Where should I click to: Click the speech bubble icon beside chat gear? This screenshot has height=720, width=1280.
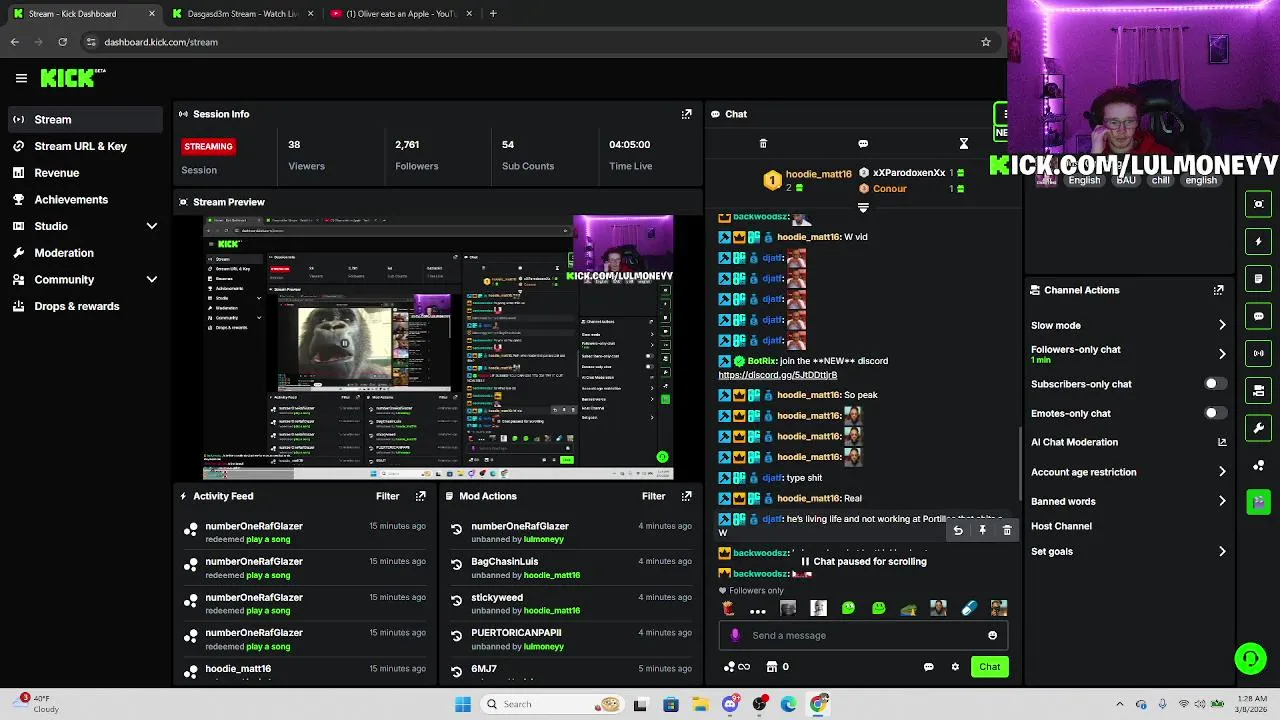[x=928, y=667]
